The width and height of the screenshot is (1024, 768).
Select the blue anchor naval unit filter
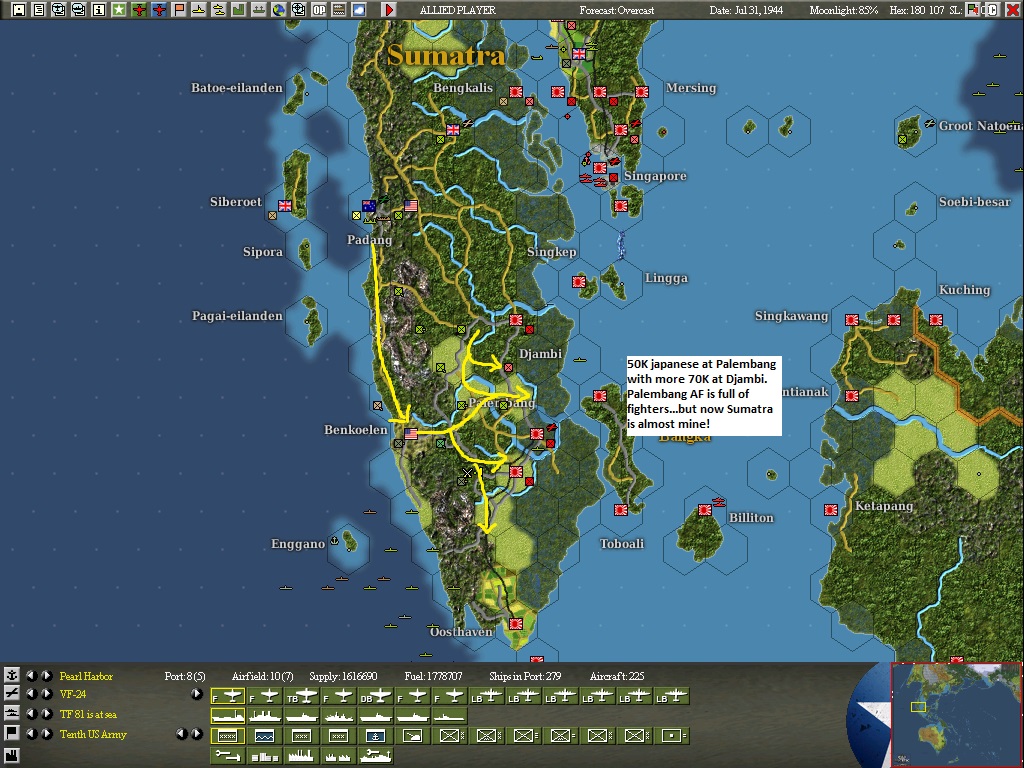(x=375, y=736)
